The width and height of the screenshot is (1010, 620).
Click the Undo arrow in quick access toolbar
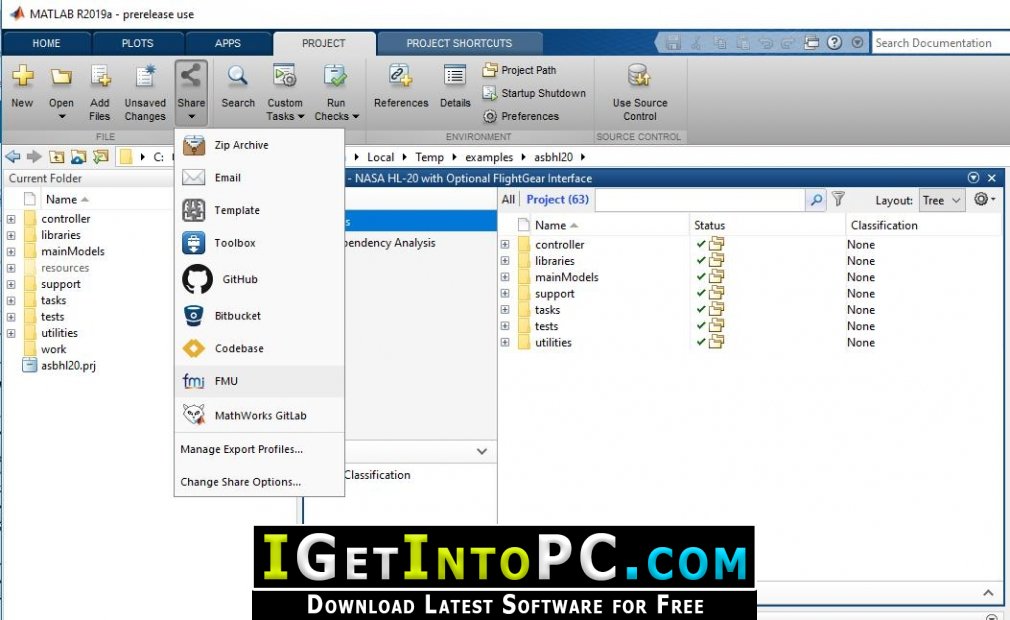765,43
